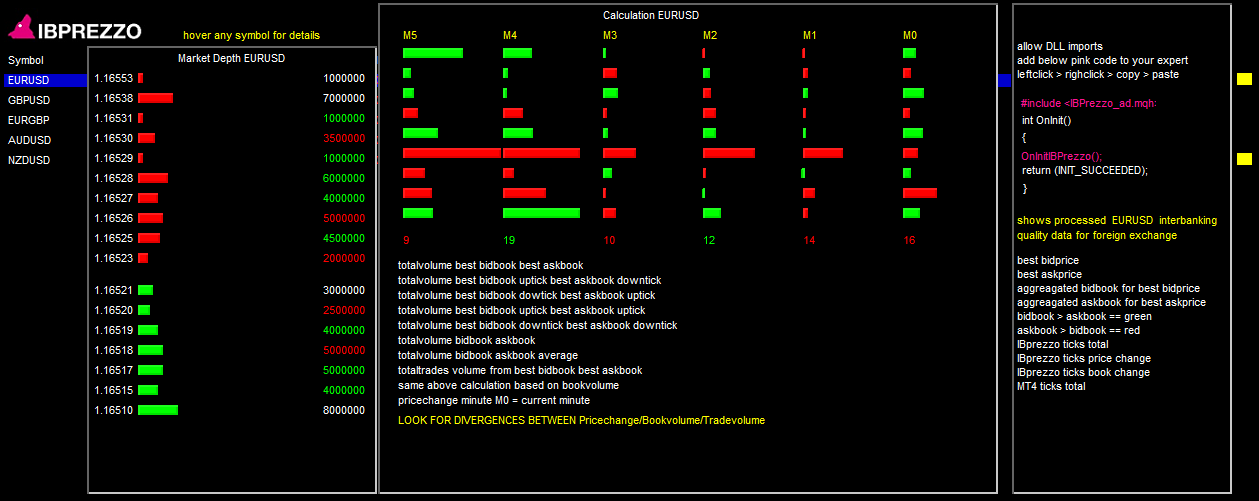
Task: Click the blue marker left of the instructions panel
Action: click(1004, 80)
